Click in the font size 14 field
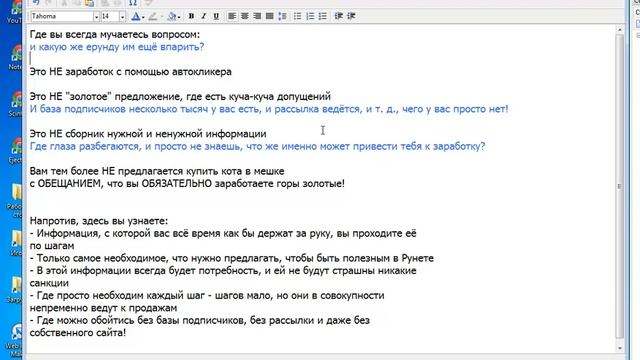The height and width of the screenshot is (360, 640). 109,16
